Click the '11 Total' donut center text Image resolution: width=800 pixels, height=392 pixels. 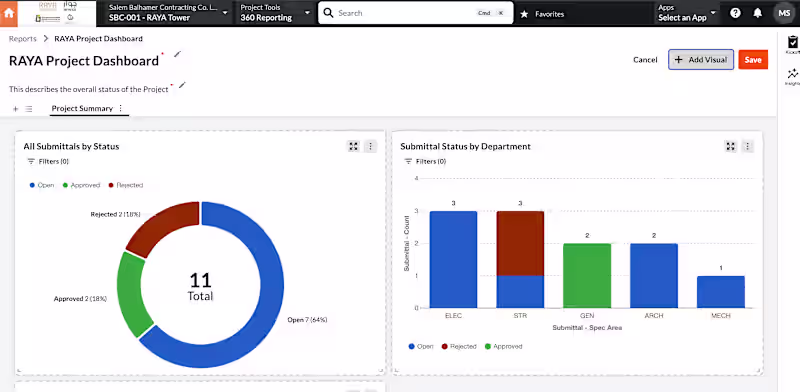tap(200, 286)
